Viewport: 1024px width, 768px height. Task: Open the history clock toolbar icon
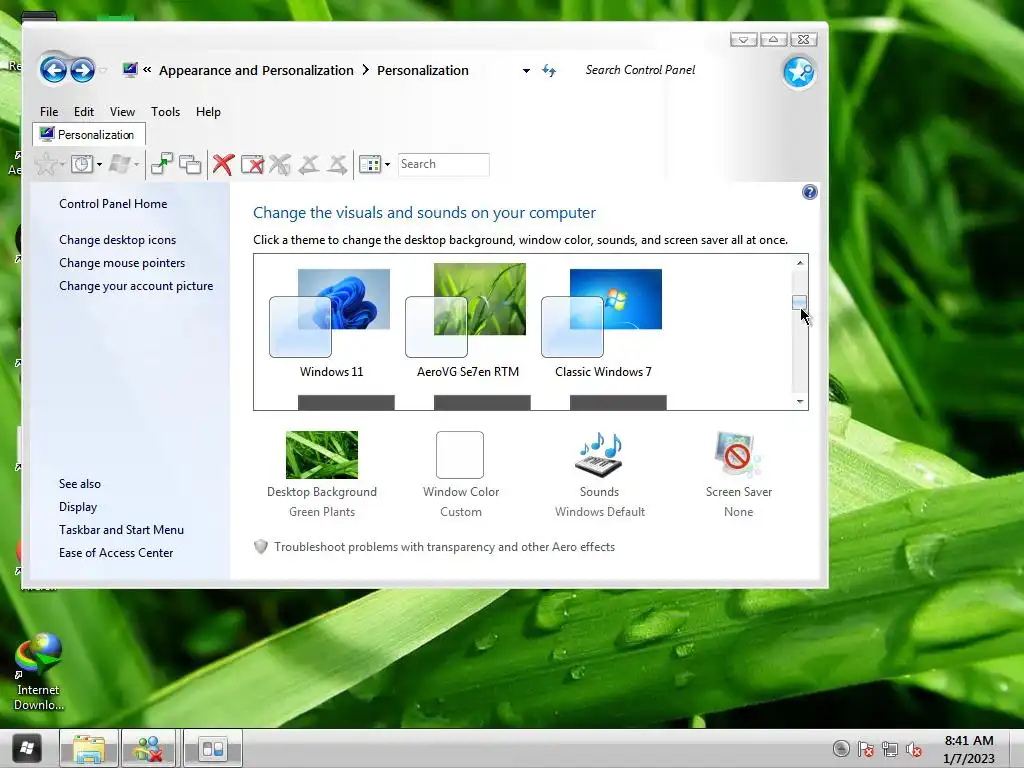pyautogui.click(x=82, y=164)
